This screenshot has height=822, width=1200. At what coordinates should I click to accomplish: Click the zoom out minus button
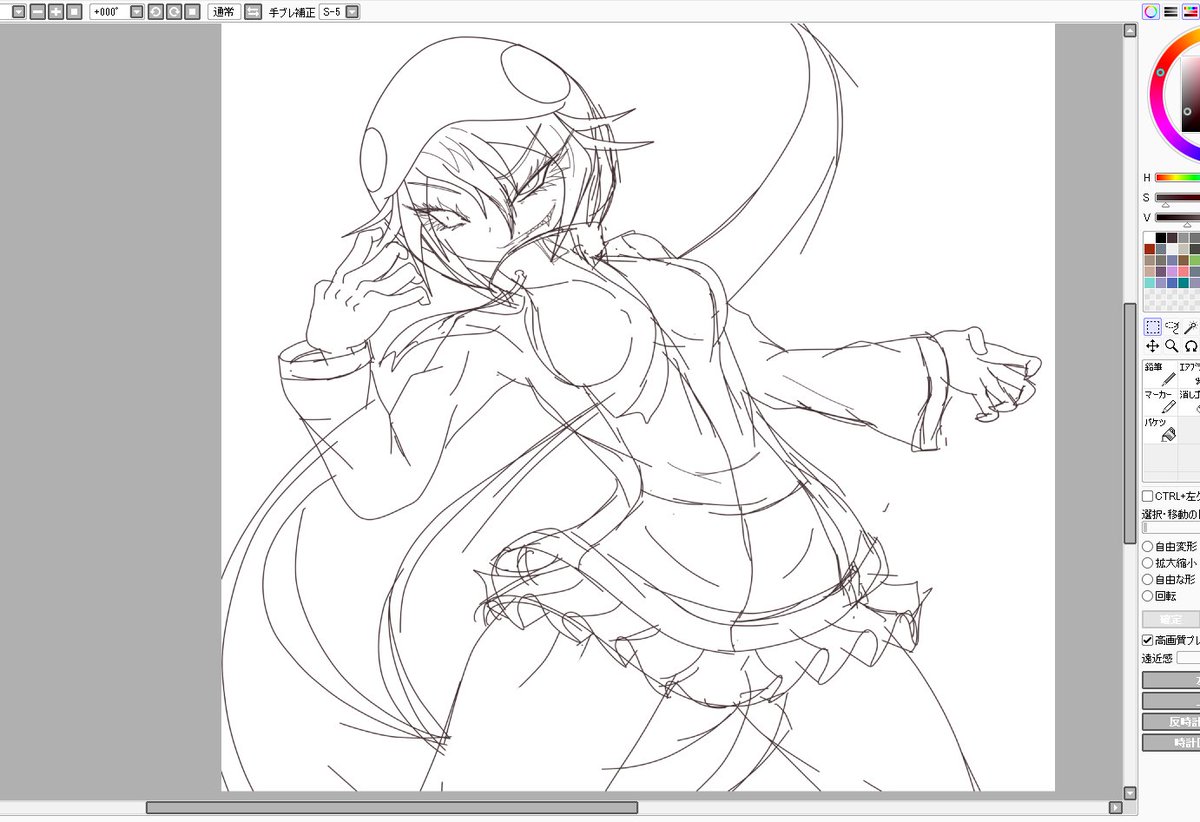click(37, 12)
